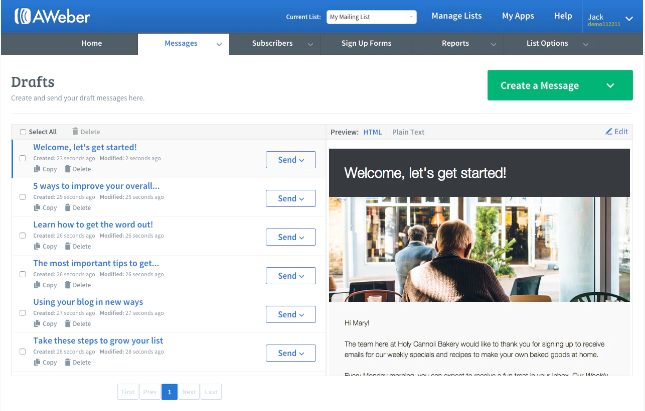The image size is (645, 411).
Task: Open Send dropdown for The most important tips
Action: pyautogui.click(x=291, y=276)
